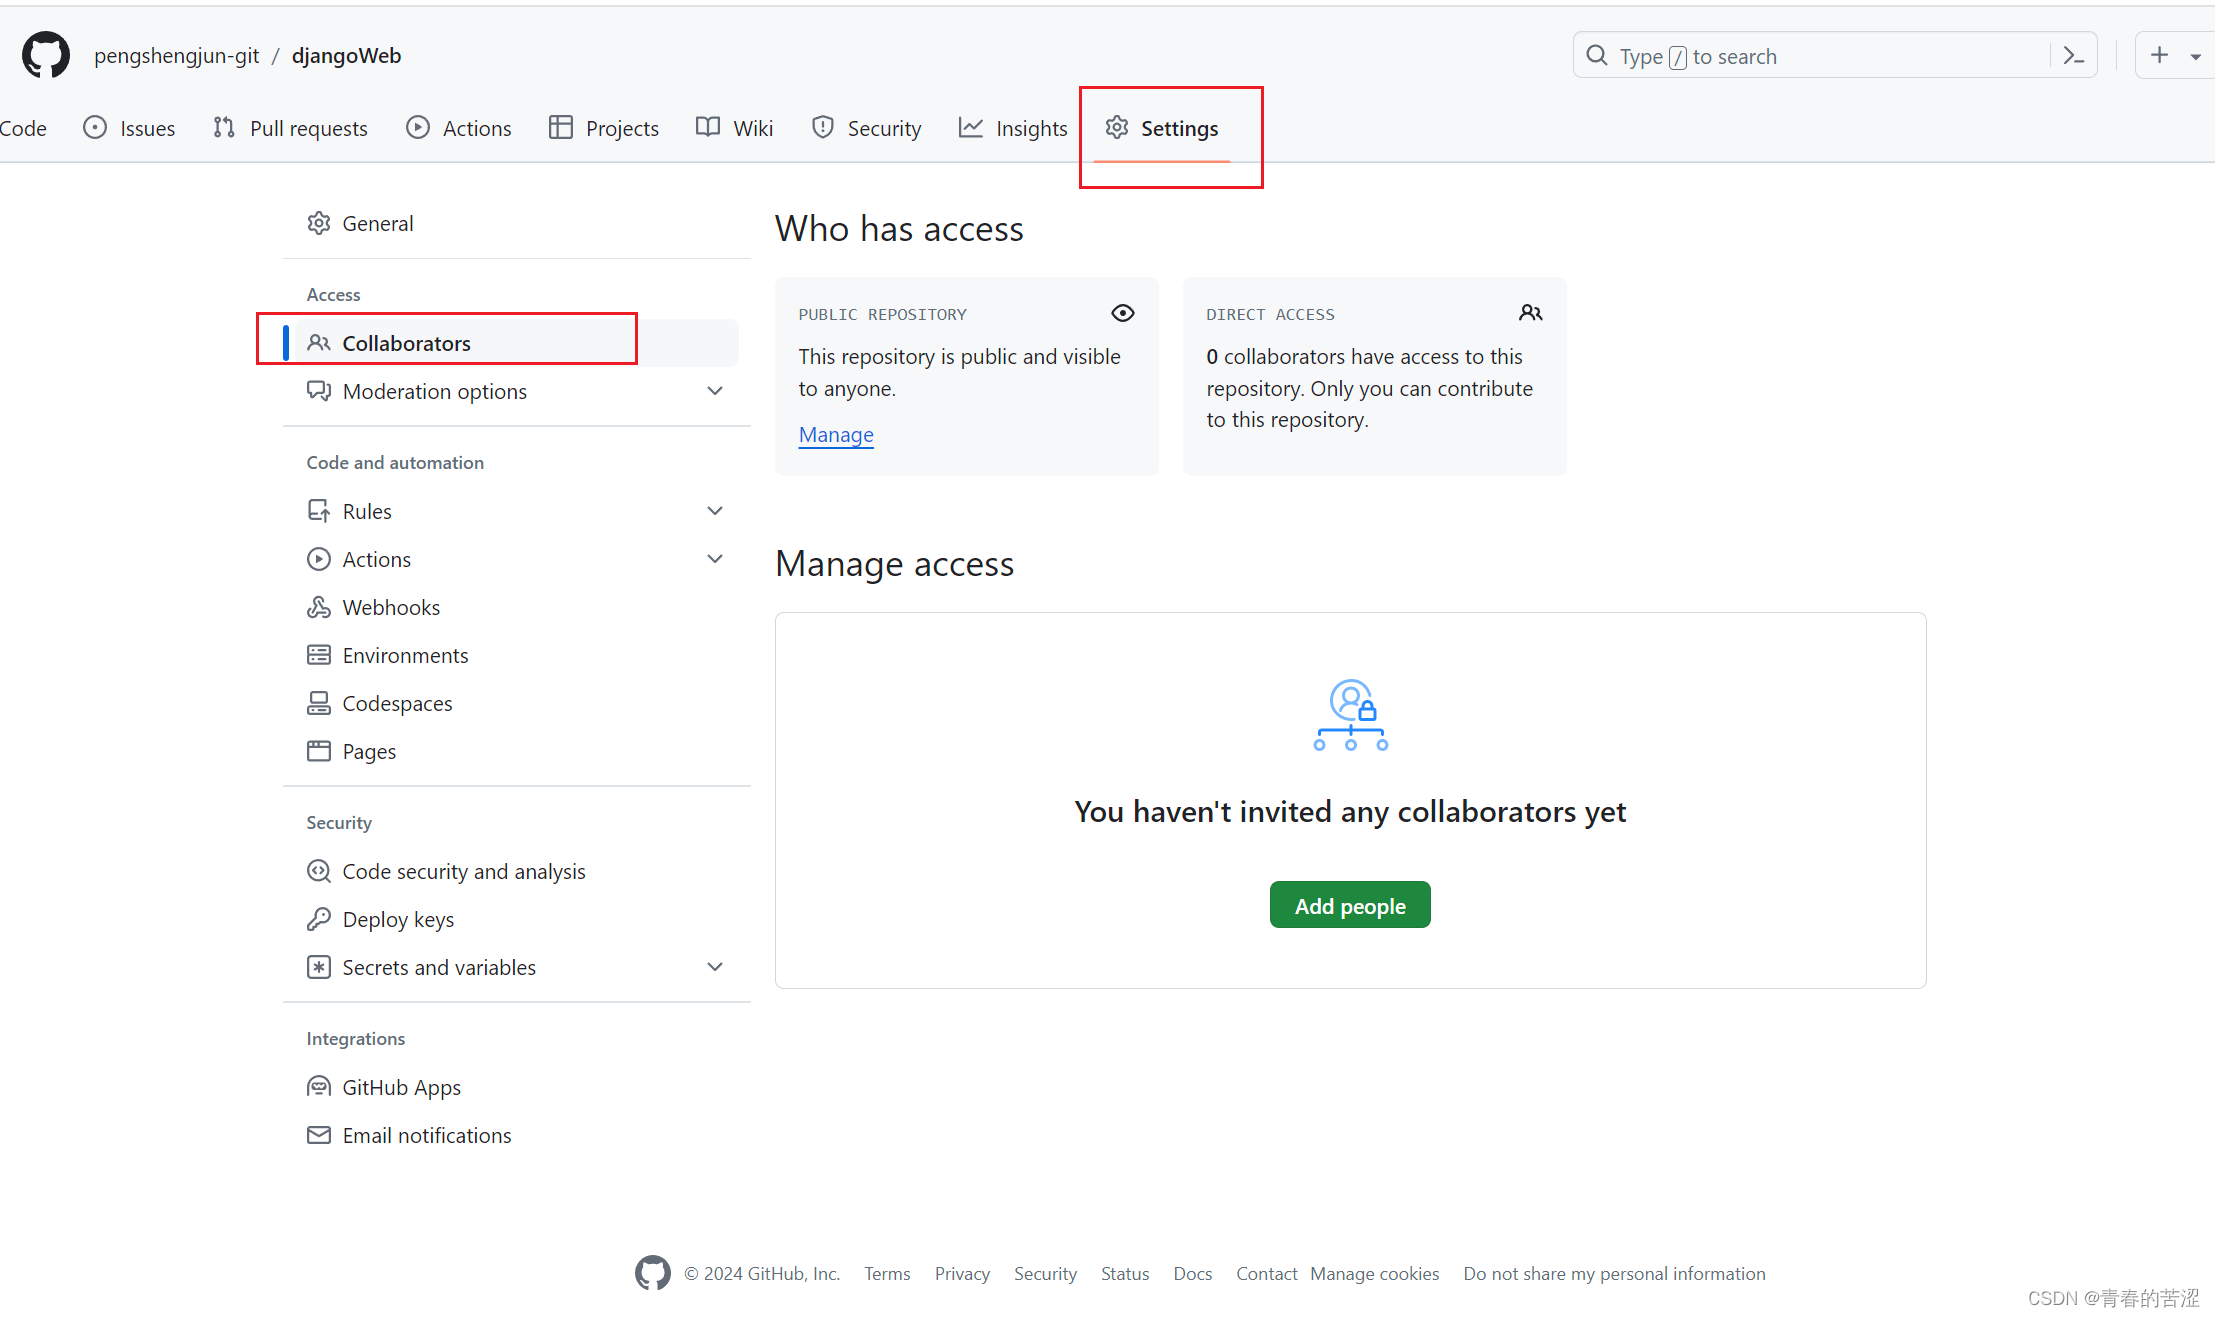Expand the Rules sidebar section
This screenshot has height=1317, width=2215.
click(x=714, y=511)
